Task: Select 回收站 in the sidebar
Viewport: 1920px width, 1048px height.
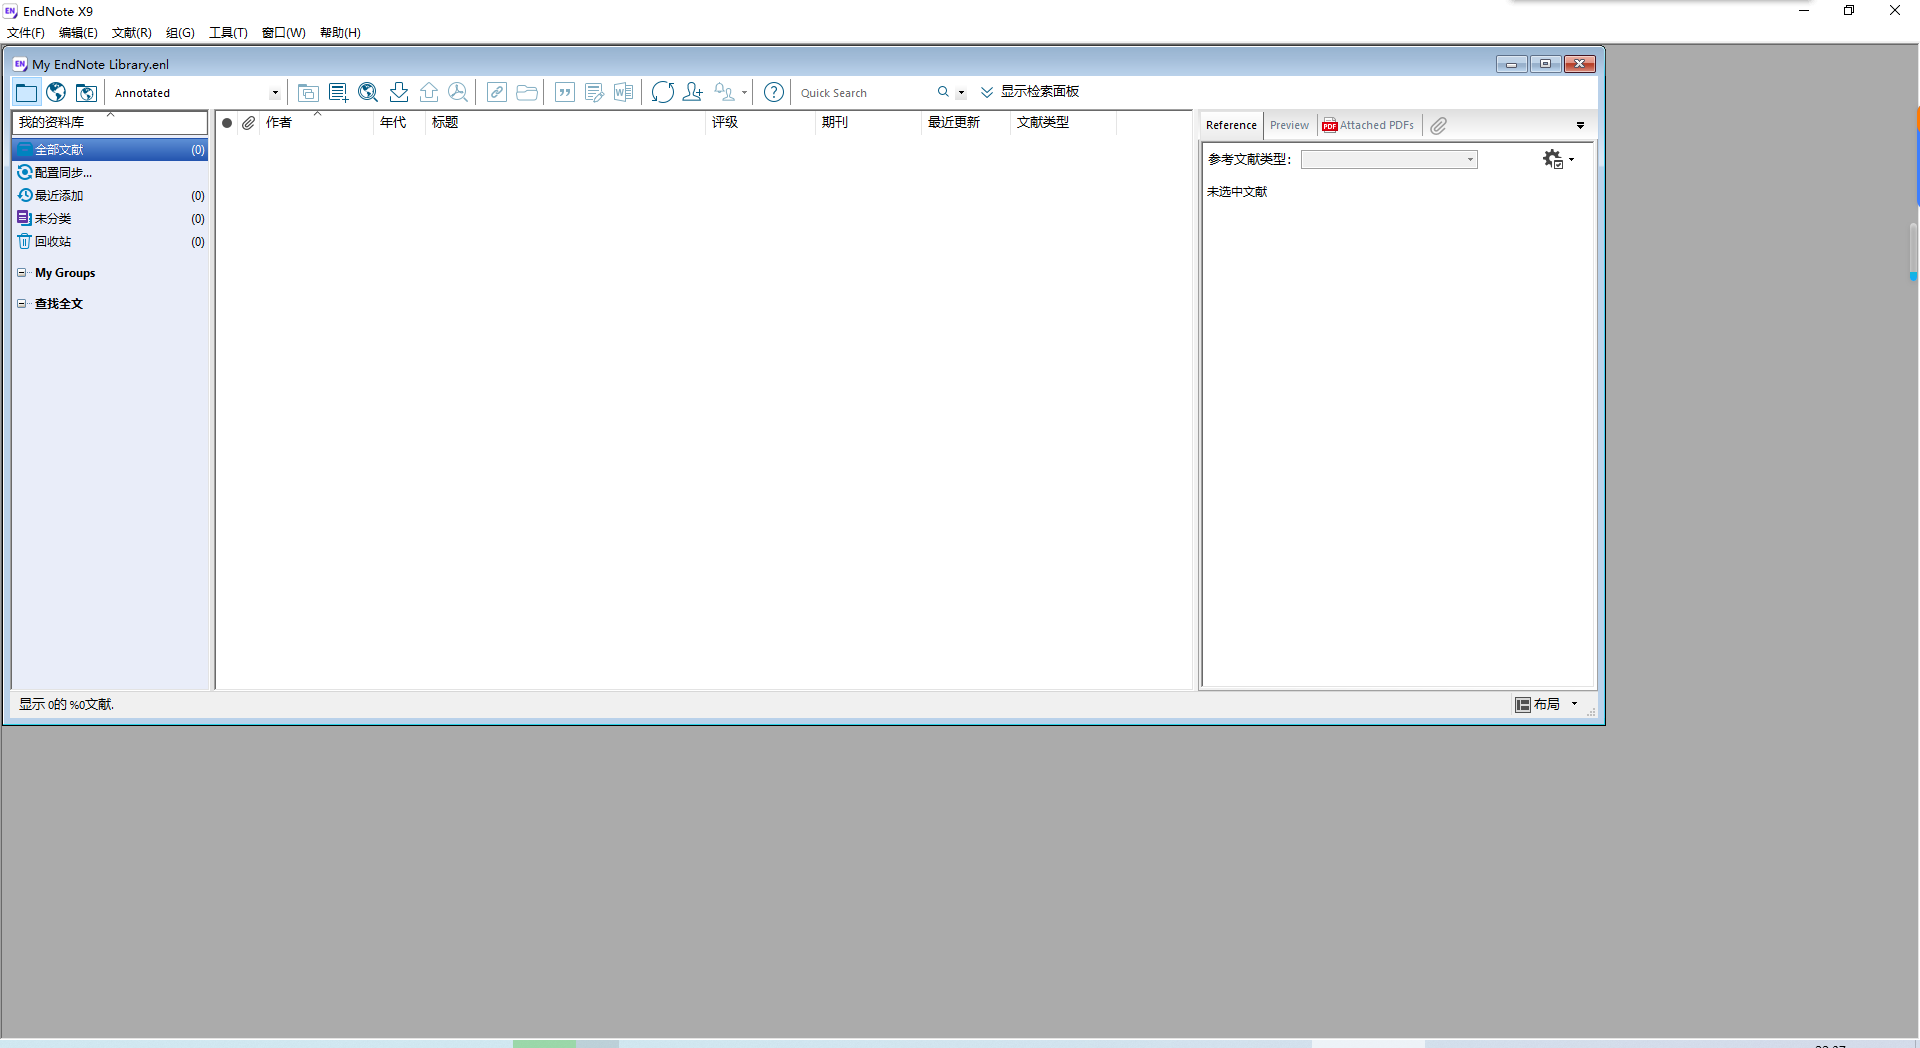Action: coord(54,241)
